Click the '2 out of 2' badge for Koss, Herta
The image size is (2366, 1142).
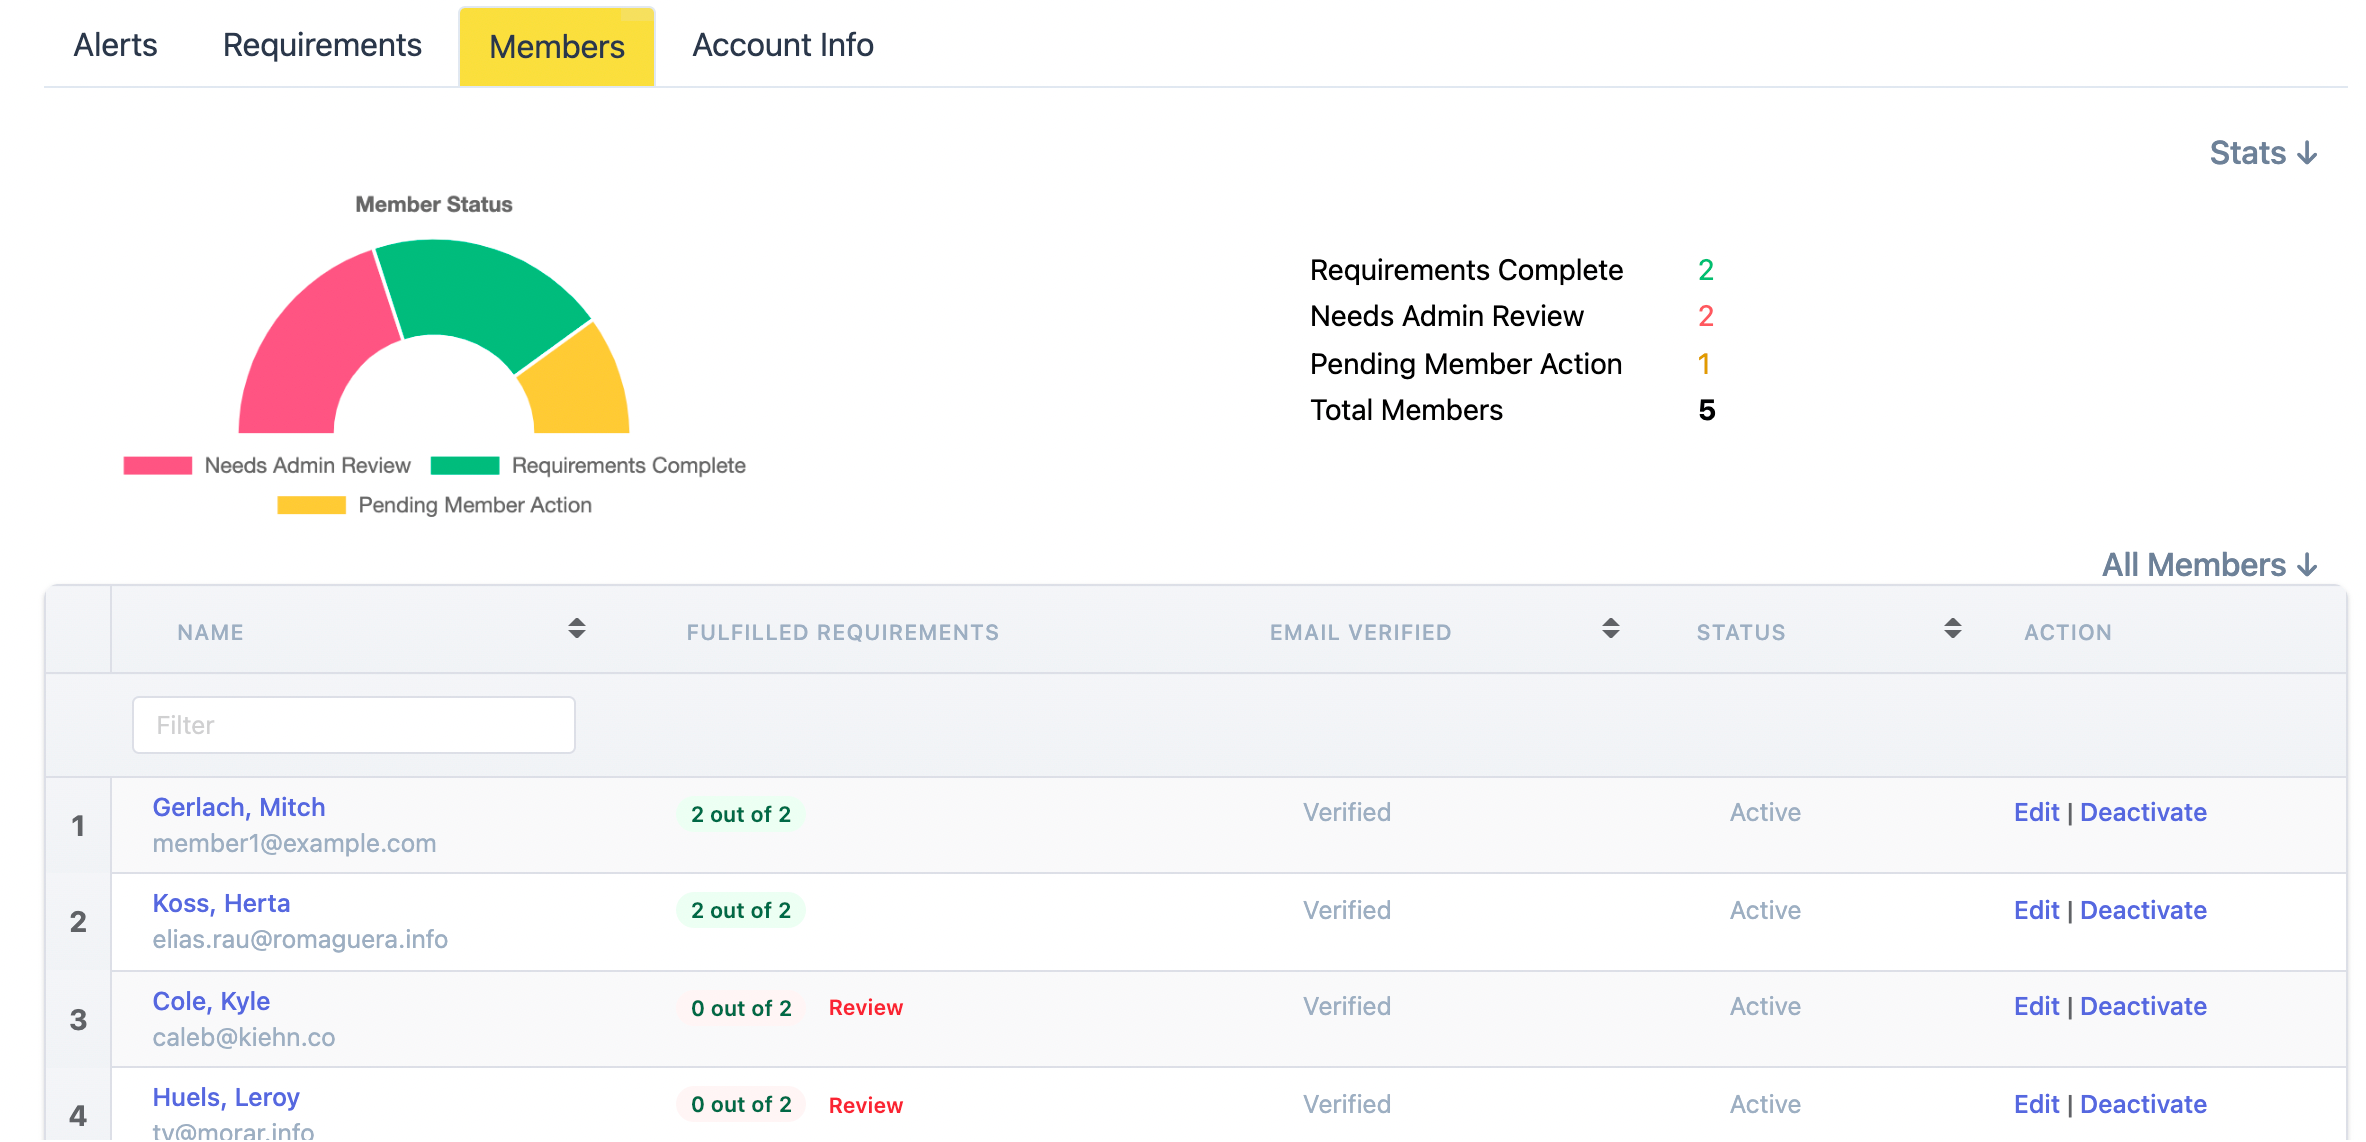741,910
